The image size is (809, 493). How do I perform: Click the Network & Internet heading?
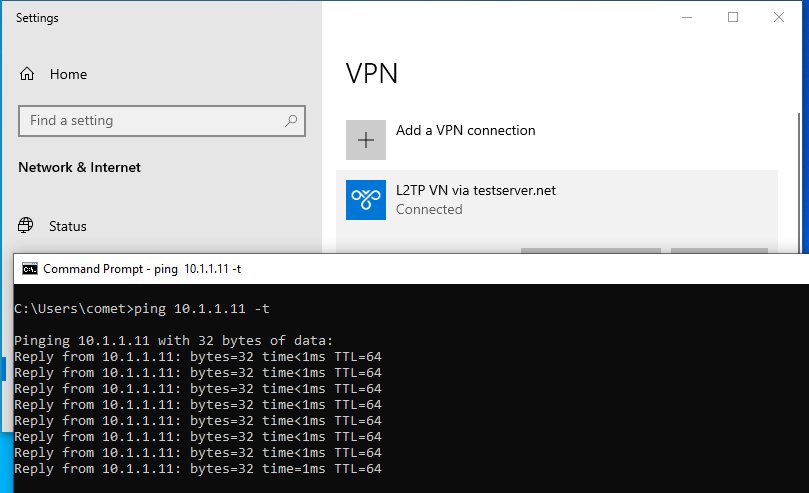[x=79, y=168]
